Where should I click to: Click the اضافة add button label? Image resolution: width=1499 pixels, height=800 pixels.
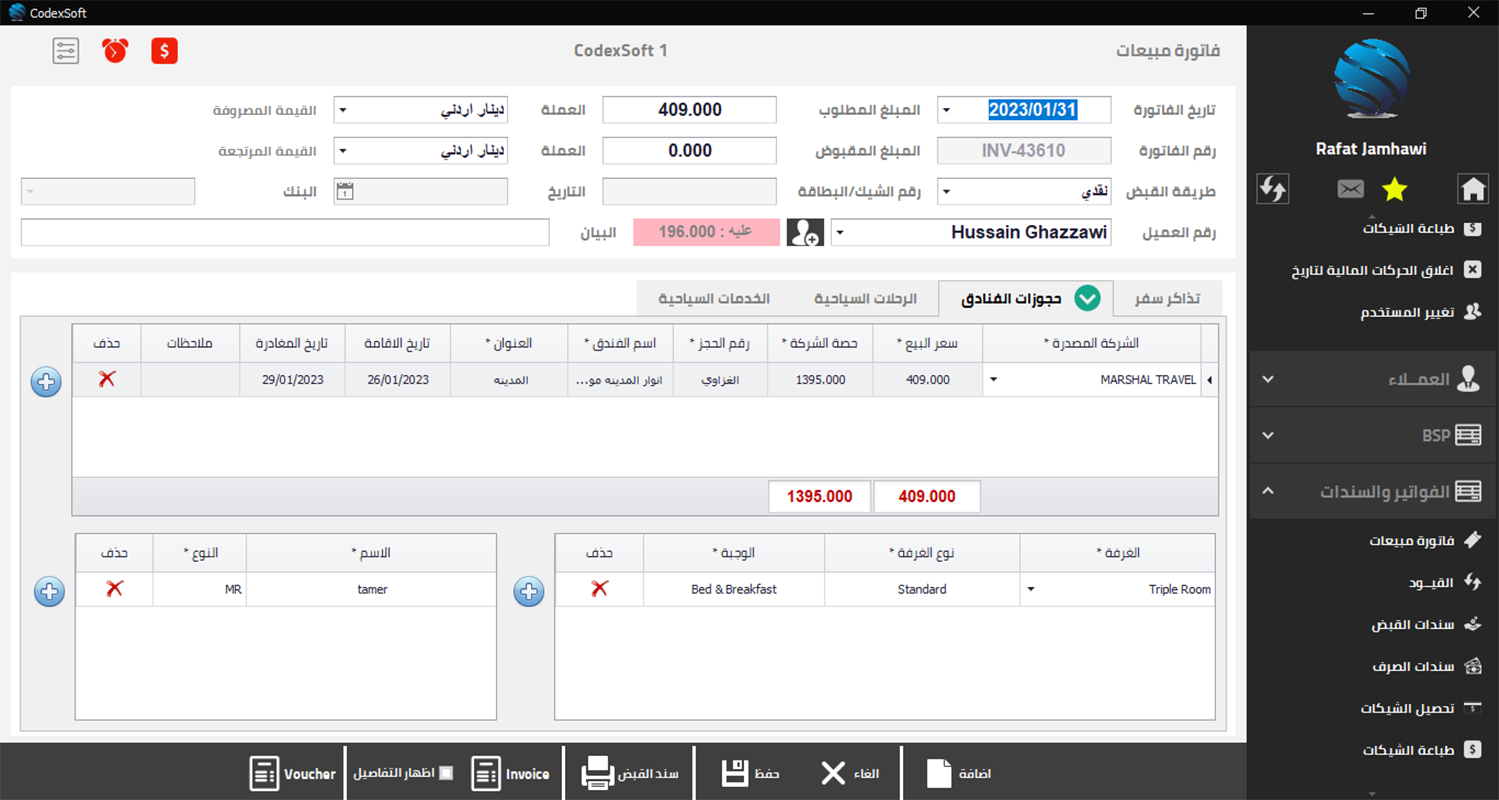coord(975,774)
